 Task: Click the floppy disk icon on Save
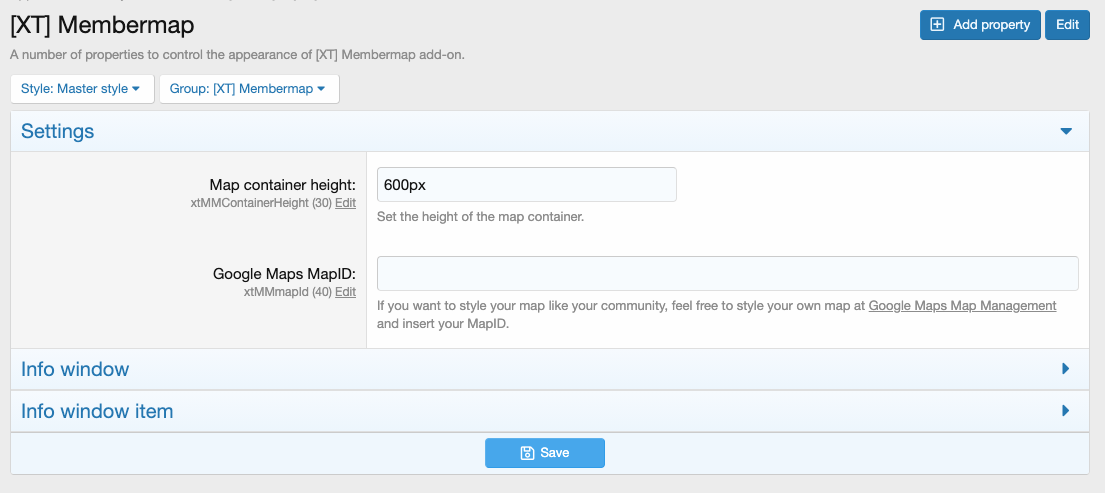527,453
